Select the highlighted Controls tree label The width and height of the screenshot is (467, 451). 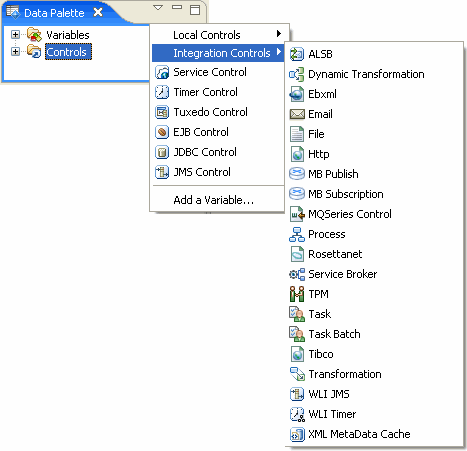click(68, 52)
